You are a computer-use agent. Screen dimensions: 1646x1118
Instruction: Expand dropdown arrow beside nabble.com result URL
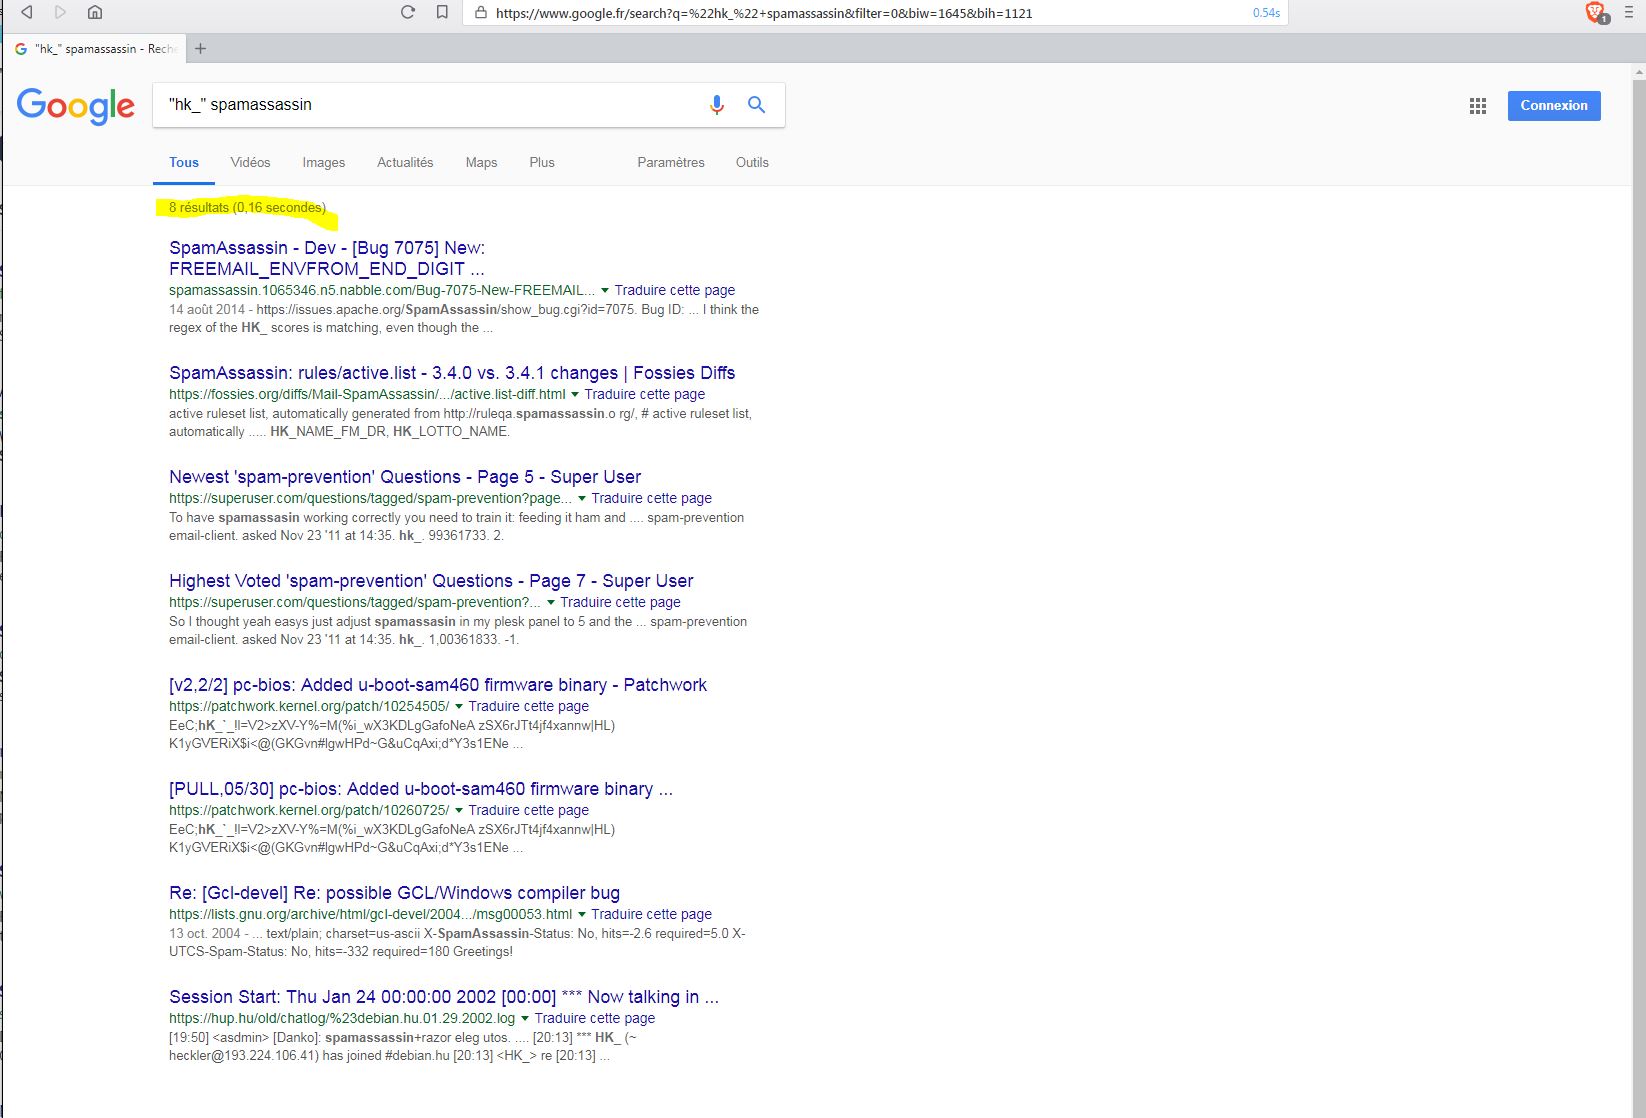[604, 291]
